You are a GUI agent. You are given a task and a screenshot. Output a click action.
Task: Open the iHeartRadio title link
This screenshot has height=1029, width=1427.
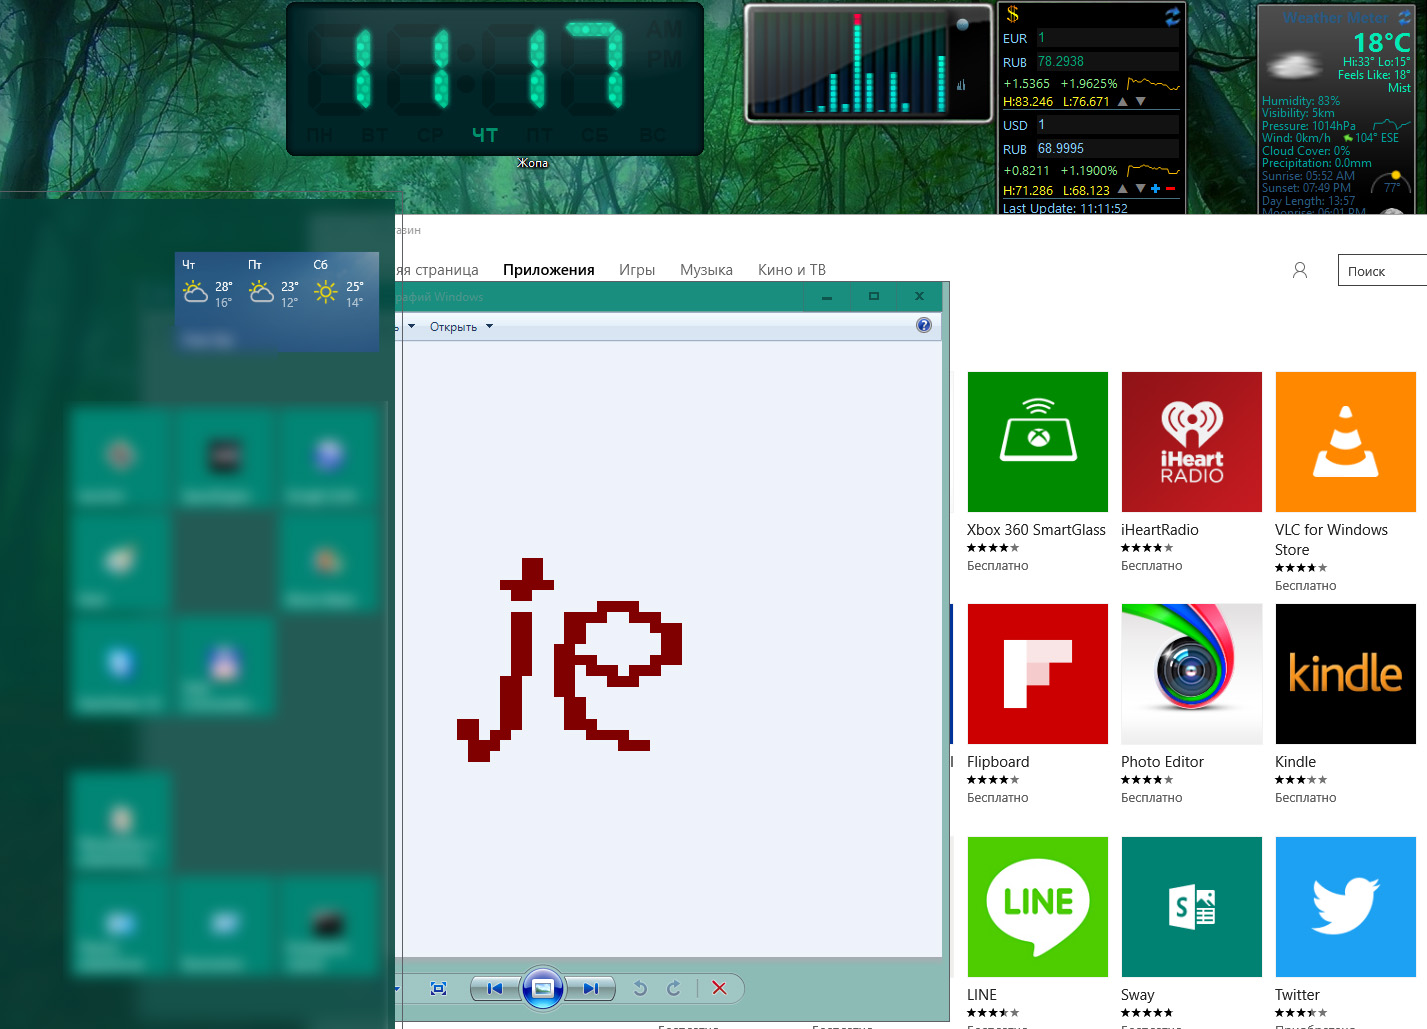coord(1160,530)
